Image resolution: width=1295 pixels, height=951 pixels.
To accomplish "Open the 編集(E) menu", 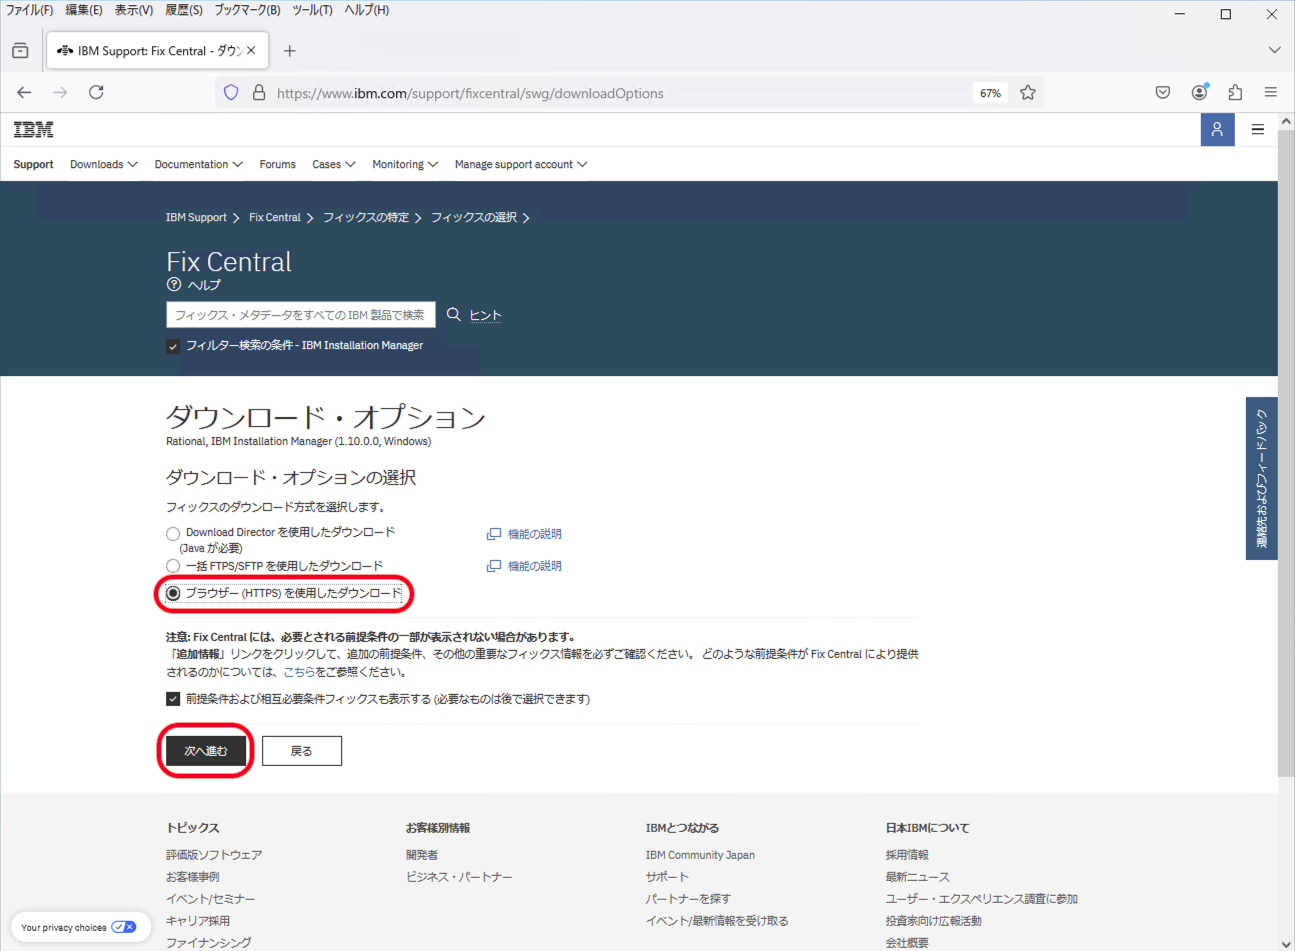I will (x=84, y=10).
